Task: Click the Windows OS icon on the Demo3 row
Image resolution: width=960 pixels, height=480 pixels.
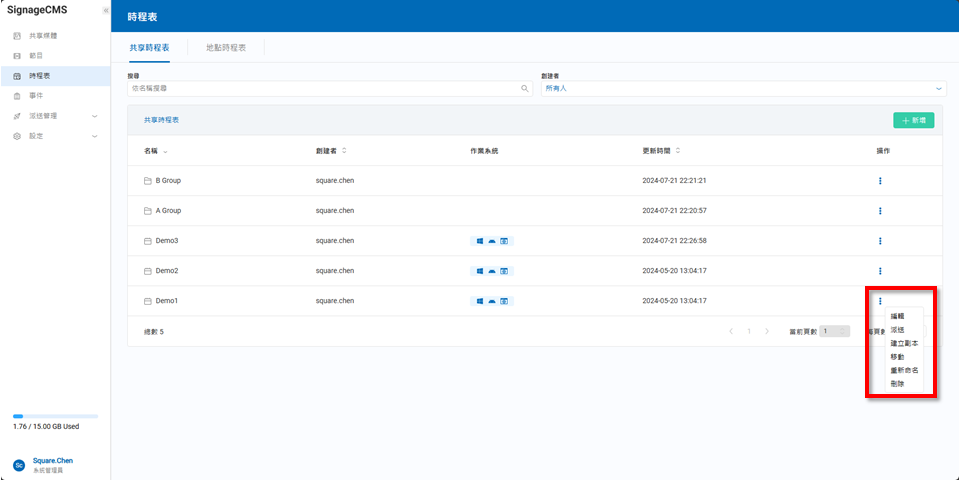Action: [480, 241]
